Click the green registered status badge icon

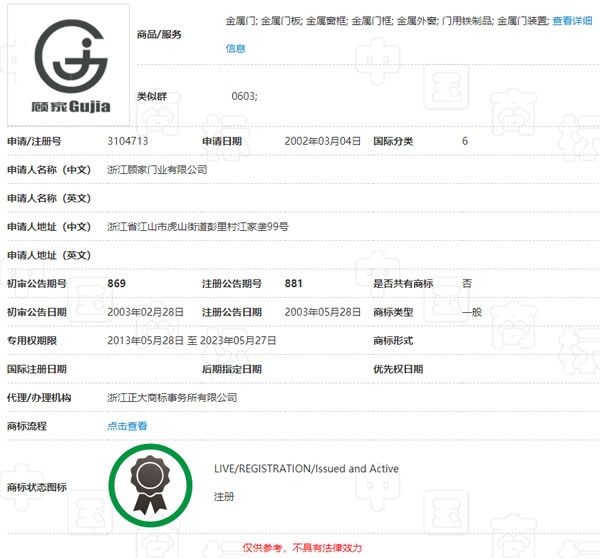tap(150, 485)
